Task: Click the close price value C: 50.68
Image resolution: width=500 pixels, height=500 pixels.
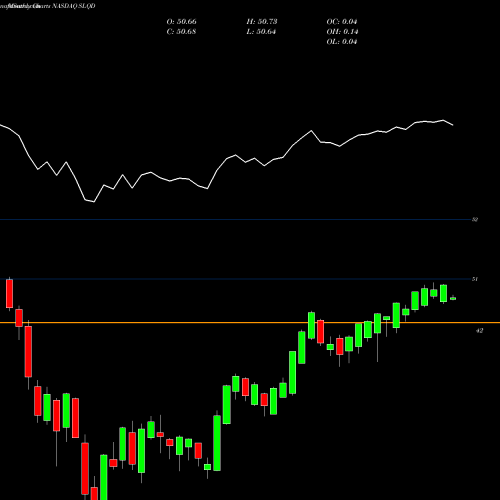Action: click(x=181, y=32)
